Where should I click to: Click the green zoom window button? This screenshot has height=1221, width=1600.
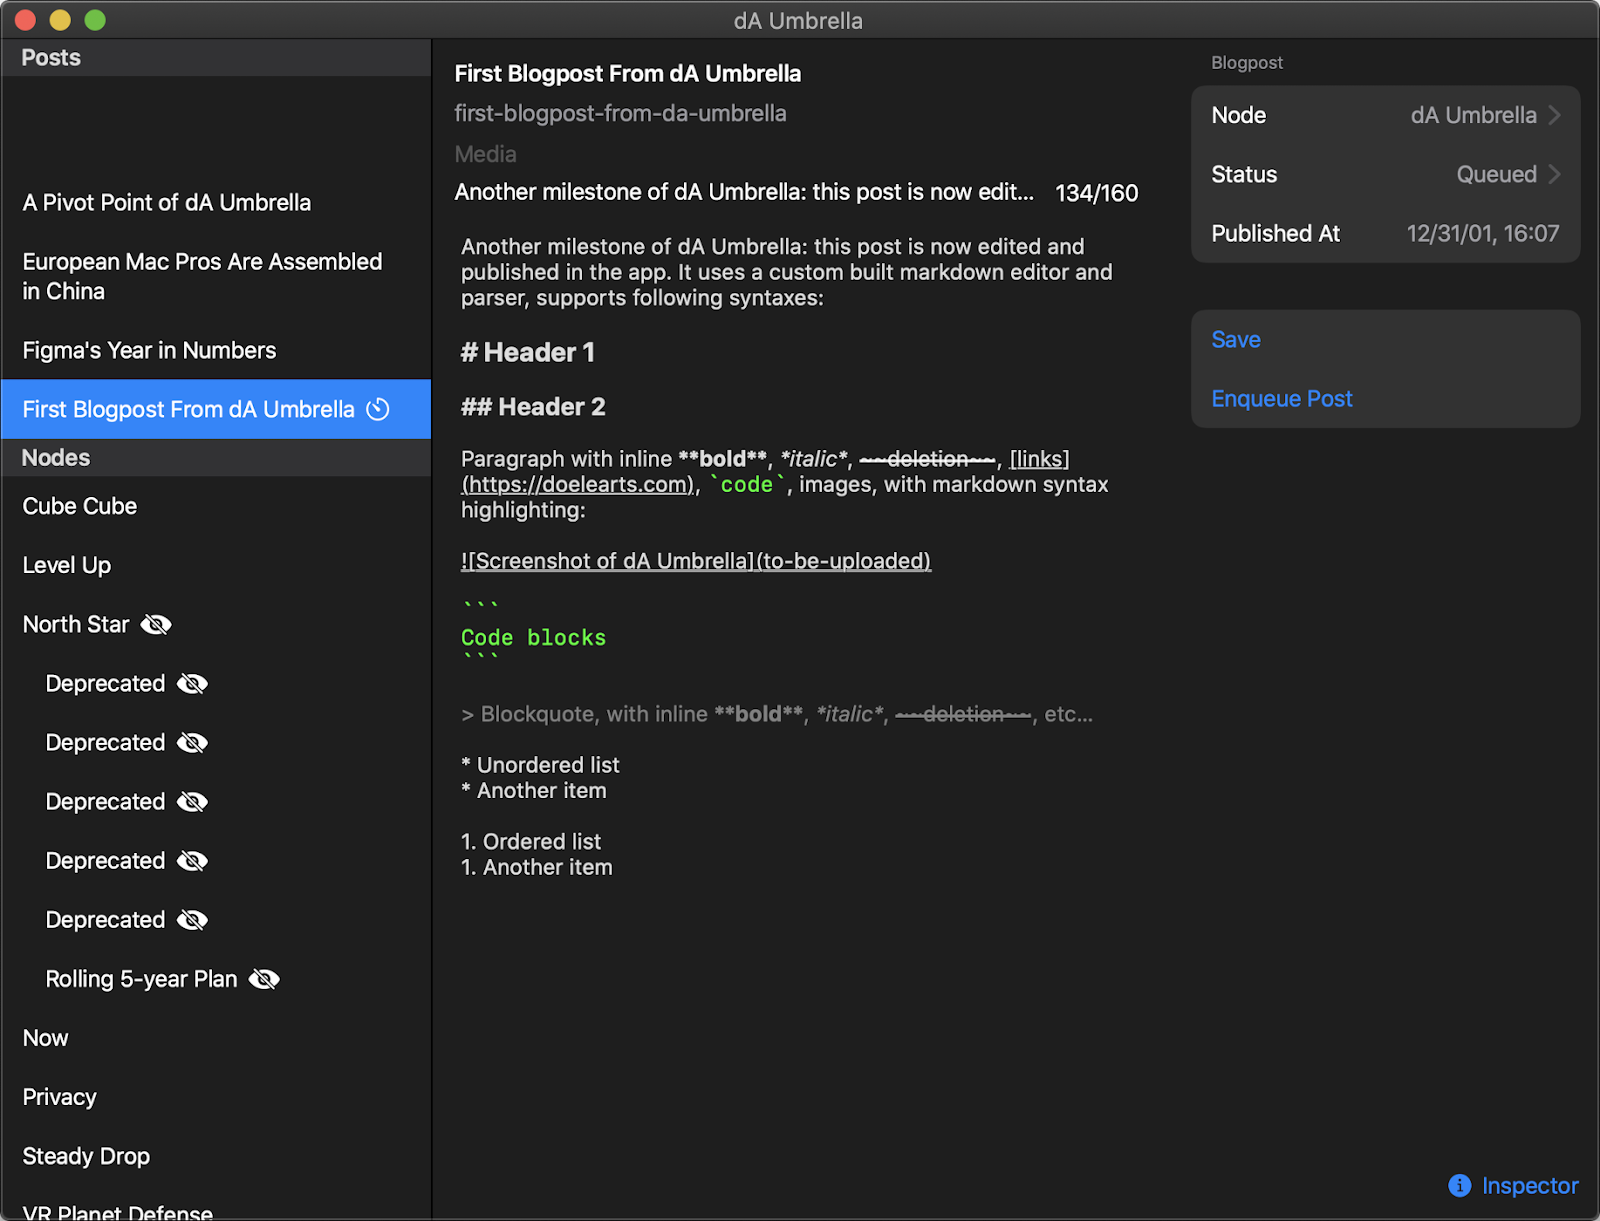tap(95, 20)
